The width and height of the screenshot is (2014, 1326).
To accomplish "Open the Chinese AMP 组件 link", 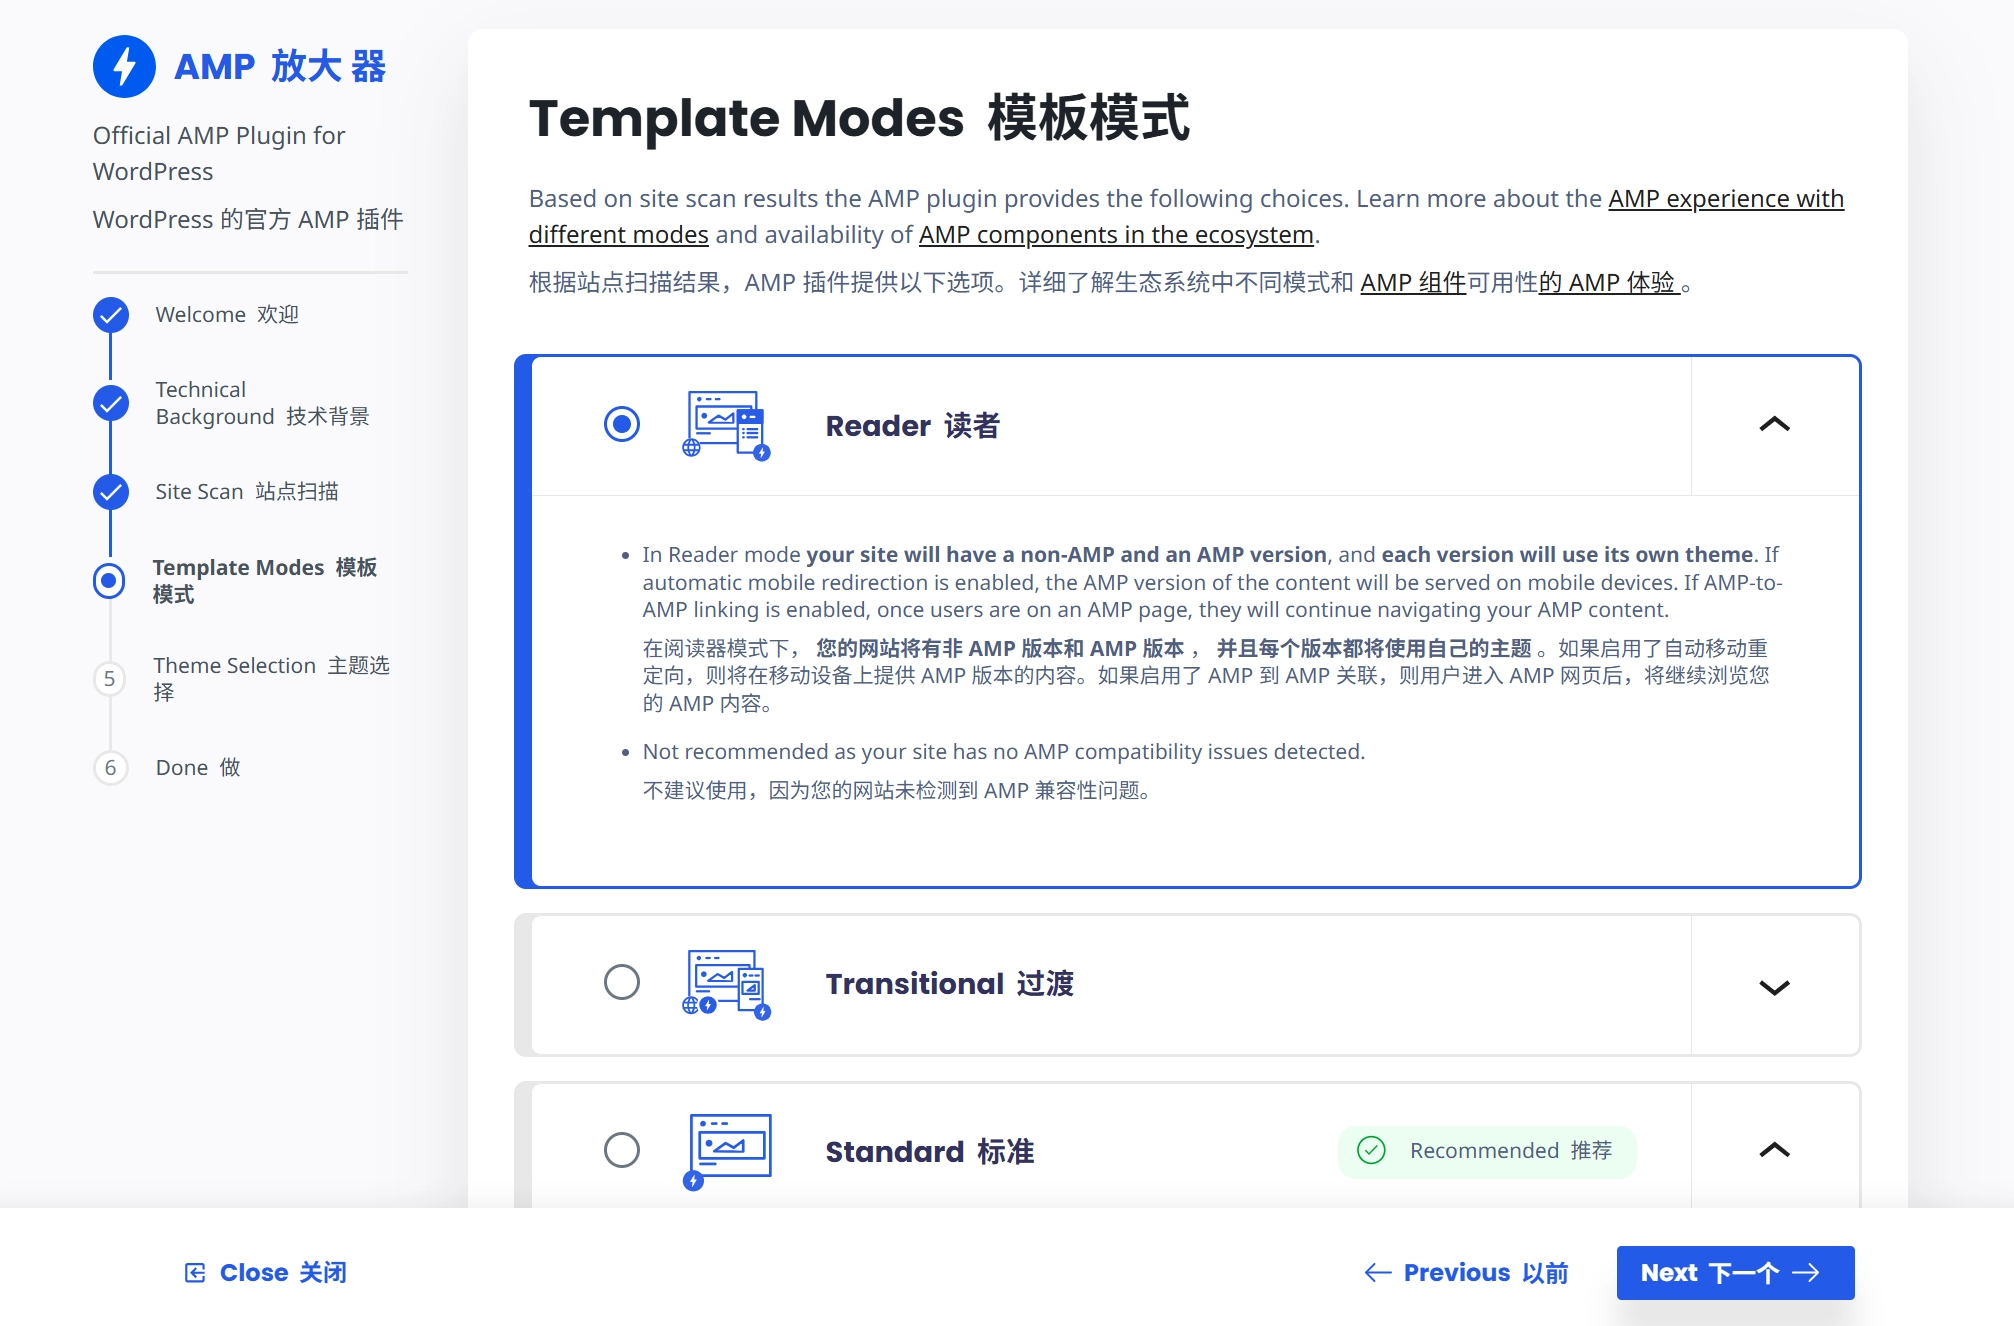I will tap(1412, 283).
